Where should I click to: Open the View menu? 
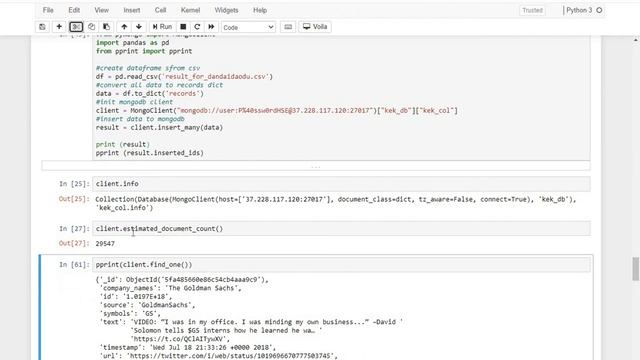click(102, 10)
